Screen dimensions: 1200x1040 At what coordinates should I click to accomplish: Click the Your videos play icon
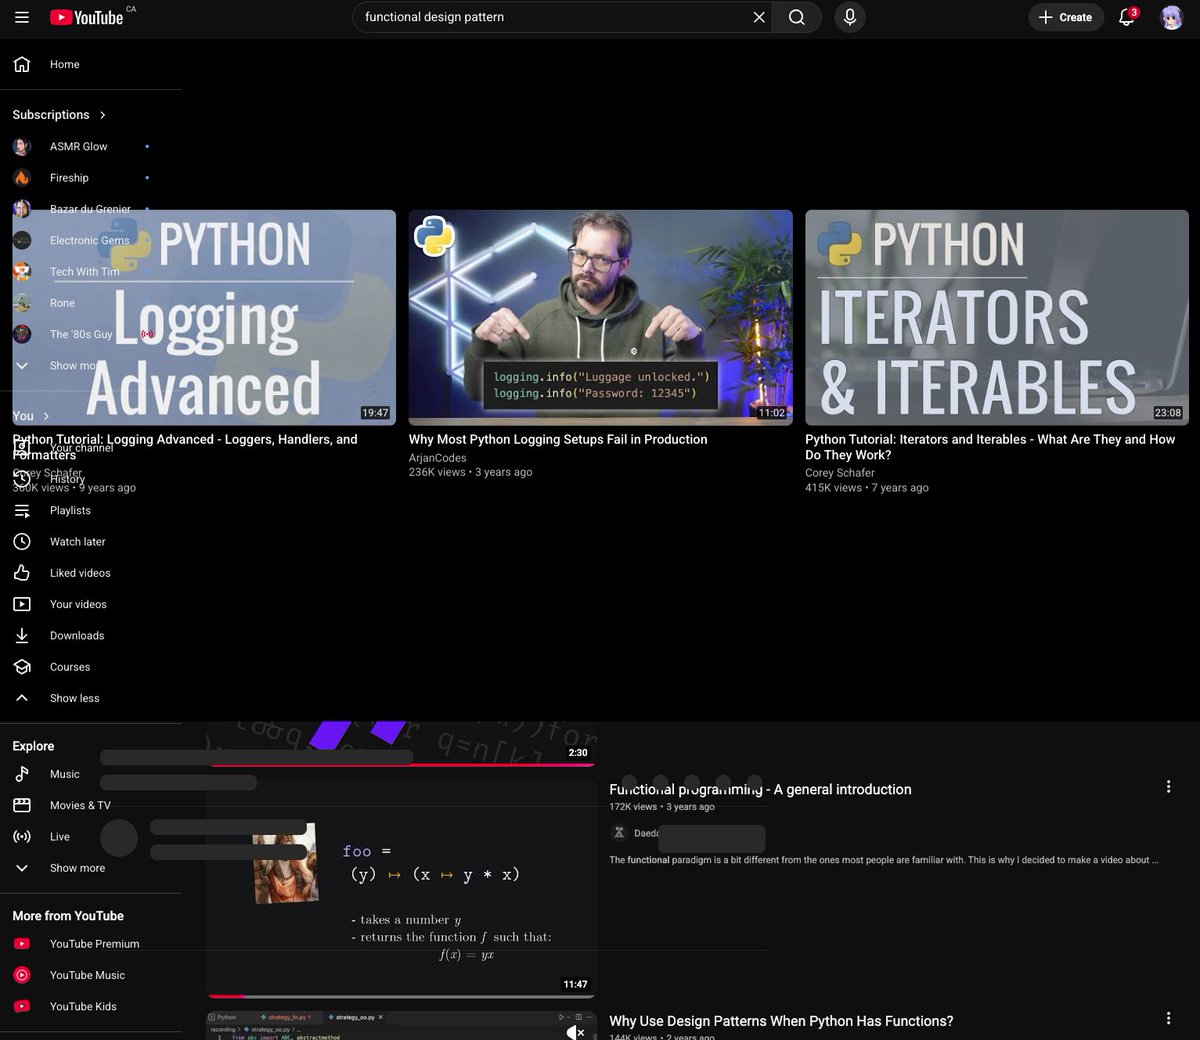click(x=22, y=604)
